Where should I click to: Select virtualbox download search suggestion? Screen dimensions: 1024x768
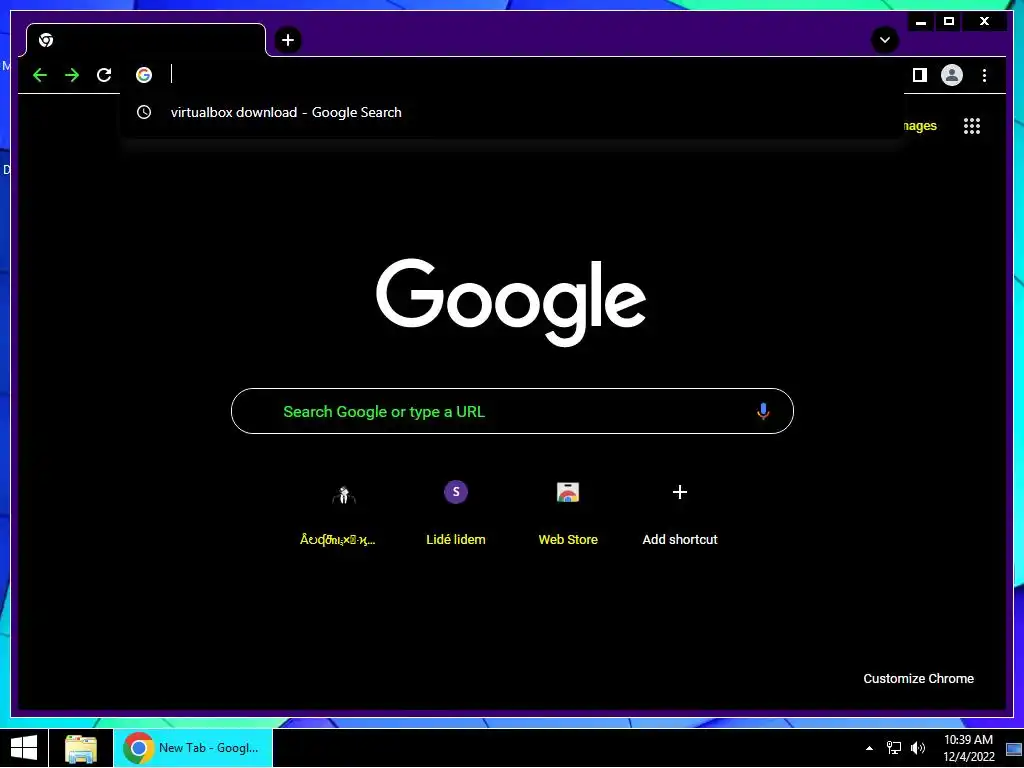click(x=512, y=112)
